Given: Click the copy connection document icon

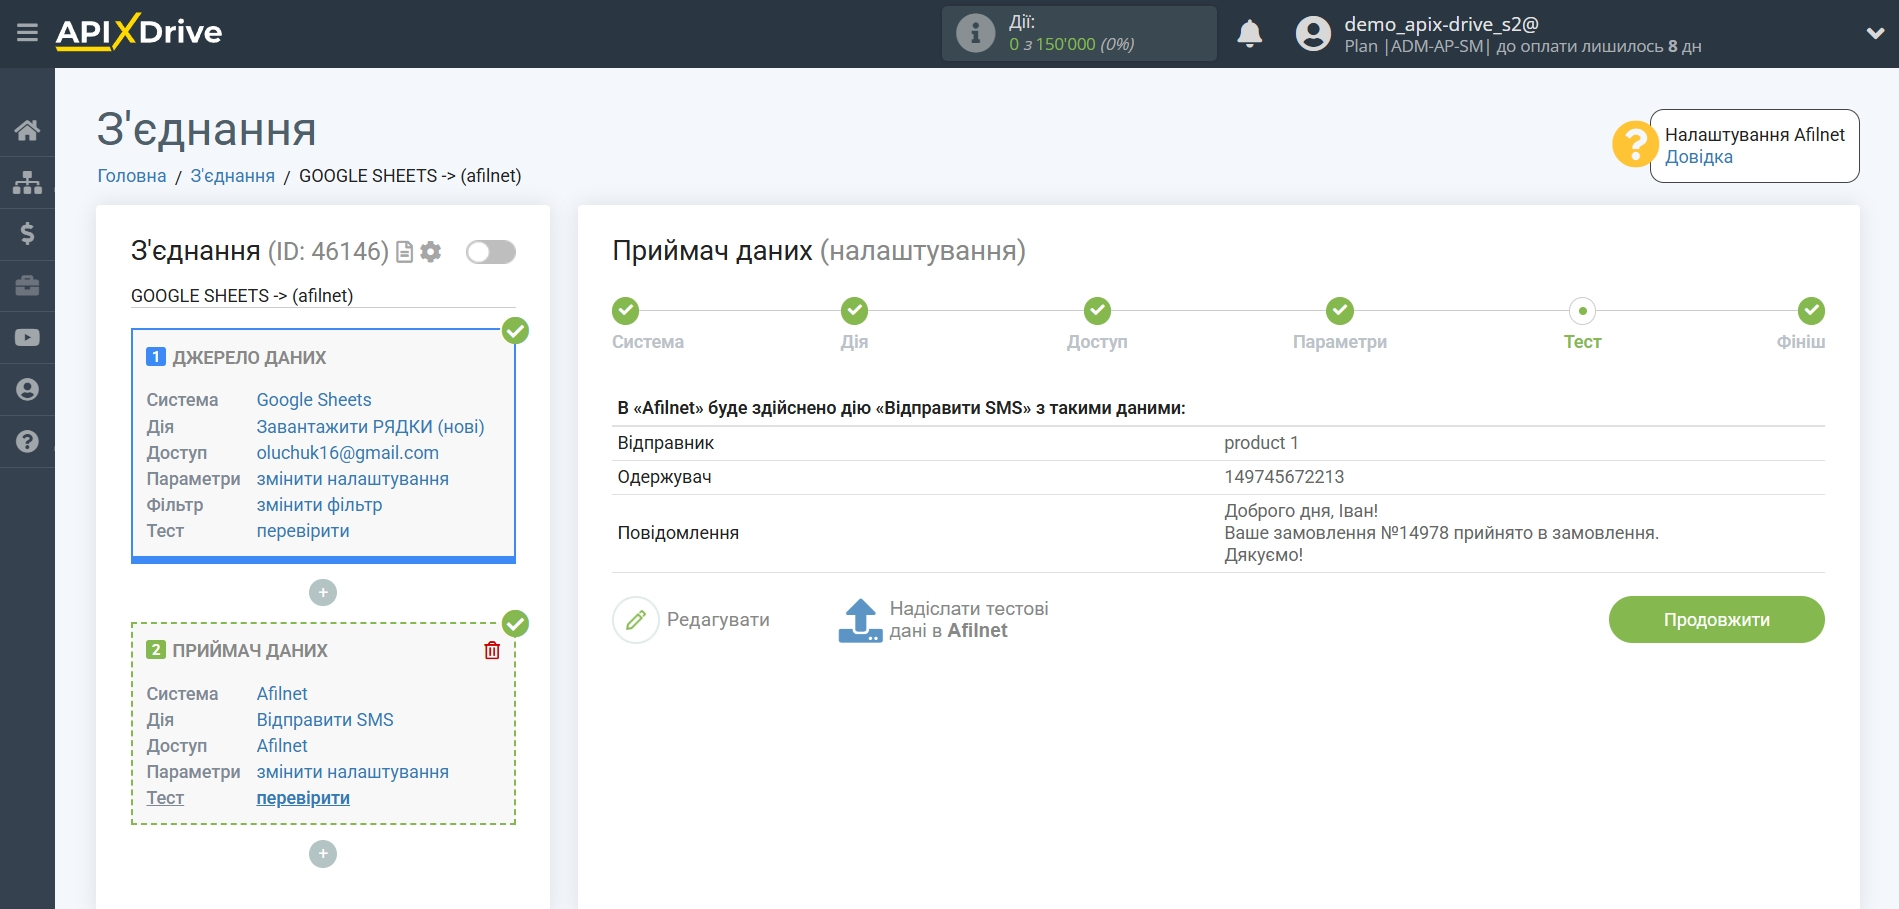Looking at the screenshot, I should (405, 252).
